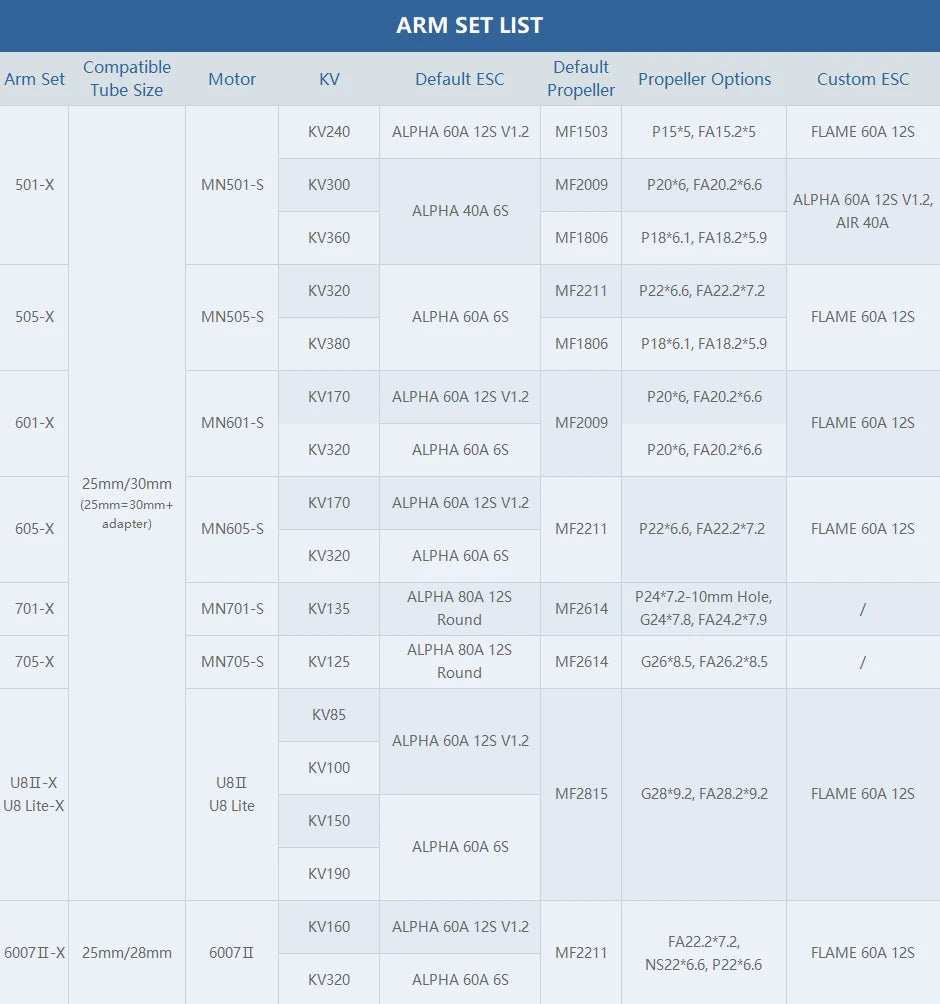Click the G26*8.5, FA26.2*8.5 cell
The height and width of the screenshot is (1004, 940).
pos(704,662)
